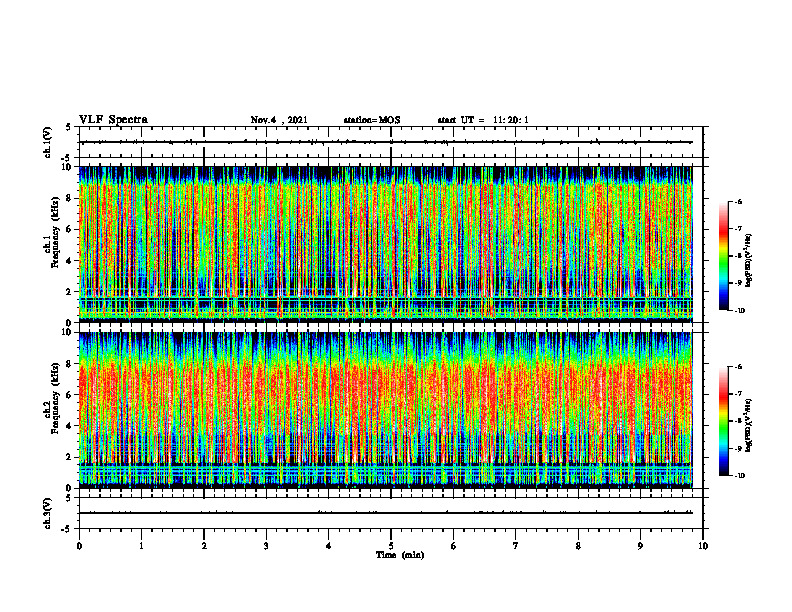Click the time axis tick label "10"
Image resolution: width=792 pixels, height=612 pixels.
point(703,546)
